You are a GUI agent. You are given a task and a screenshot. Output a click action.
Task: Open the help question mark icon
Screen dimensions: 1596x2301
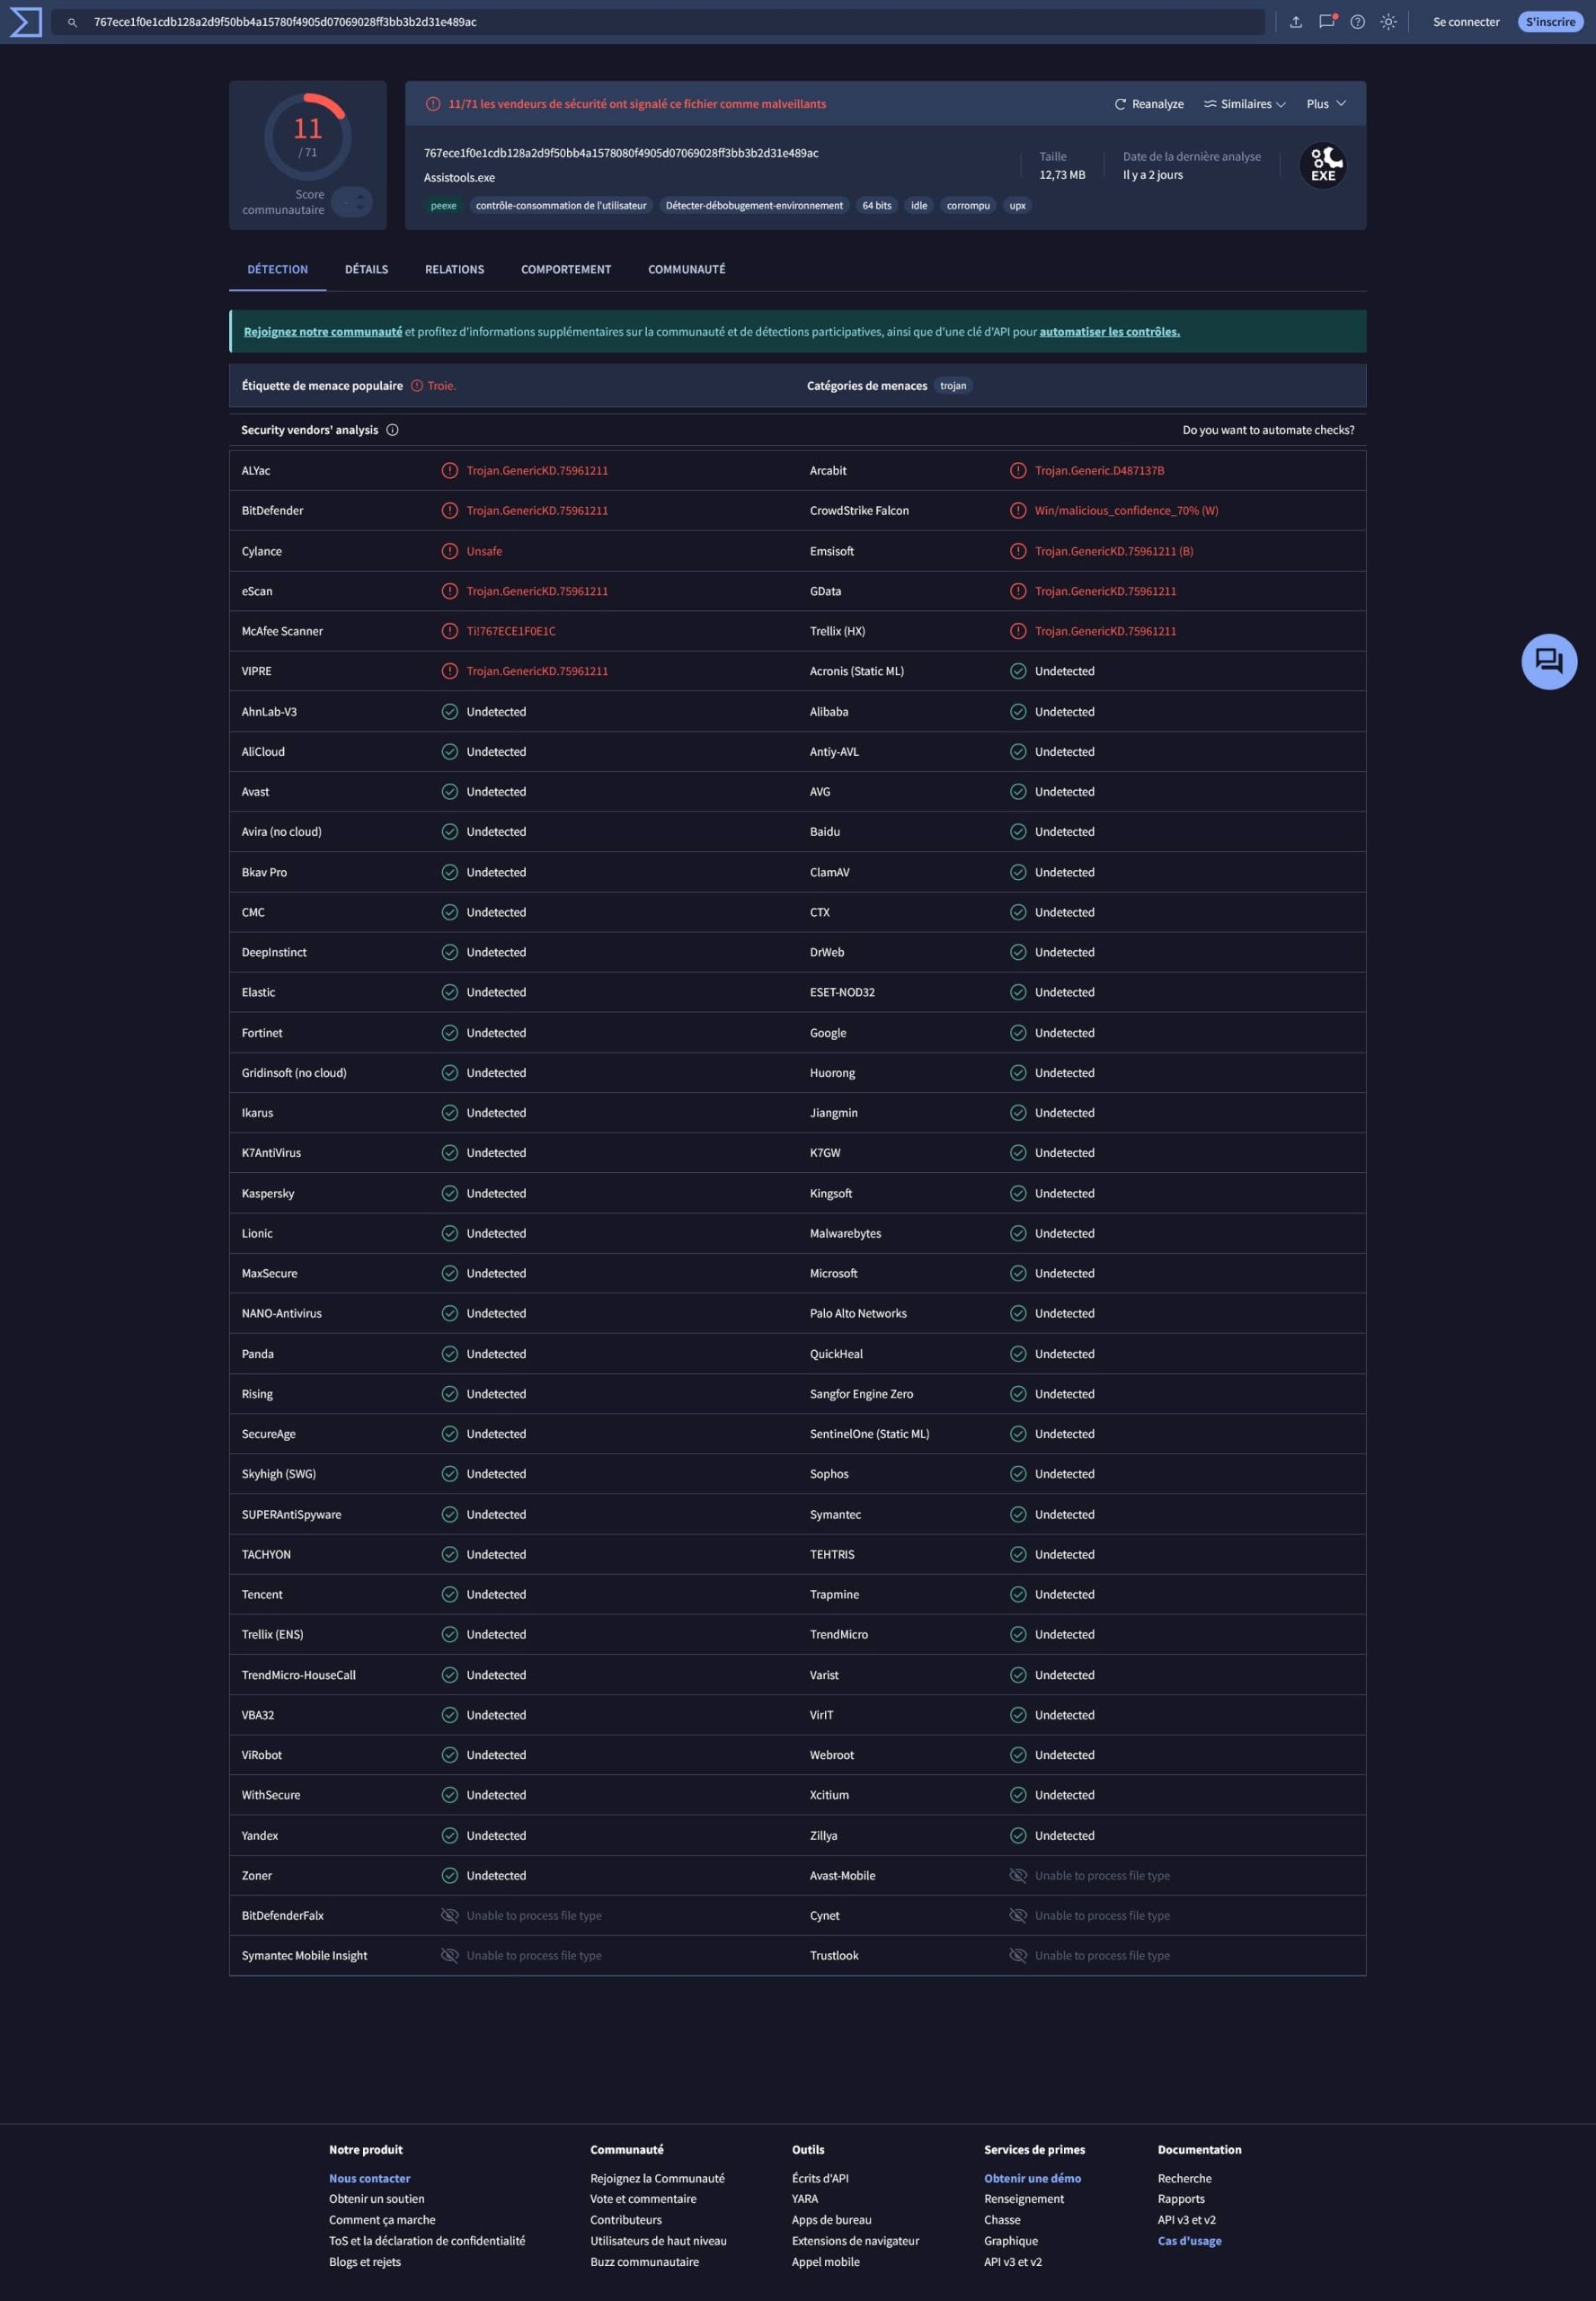(x=1357, y=22)
